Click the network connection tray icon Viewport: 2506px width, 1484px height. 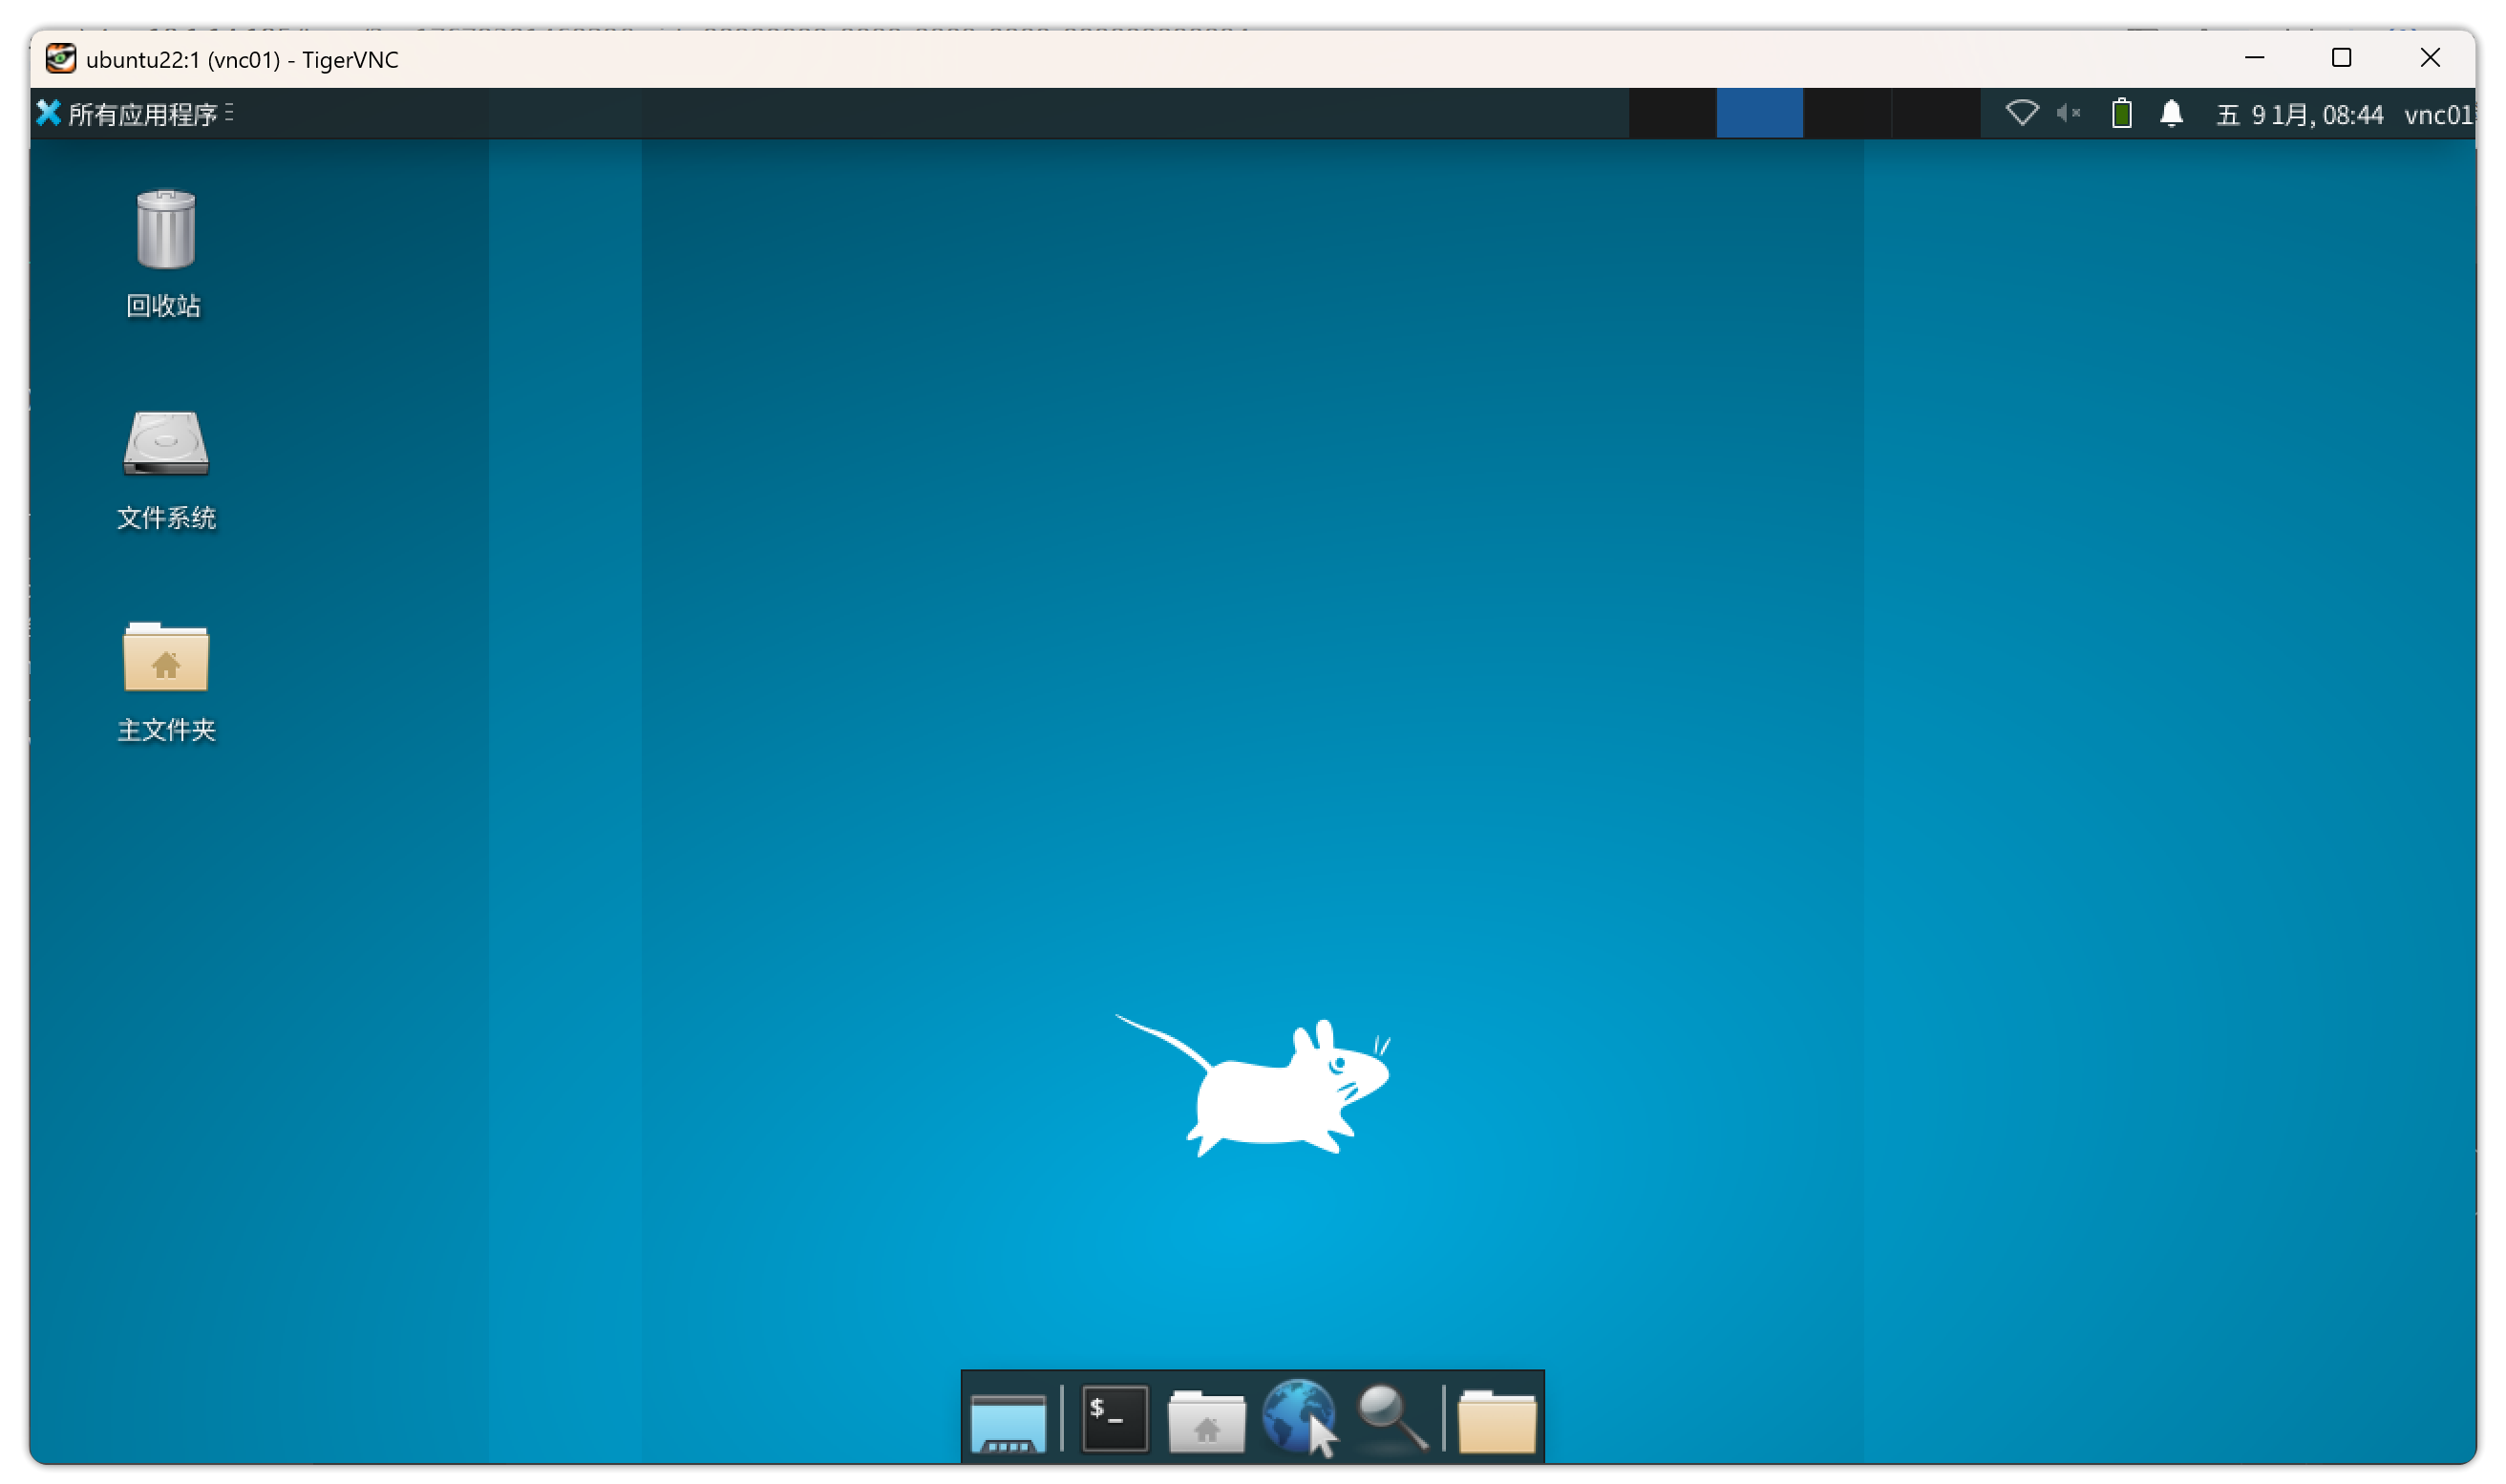tap(2021, 113)
